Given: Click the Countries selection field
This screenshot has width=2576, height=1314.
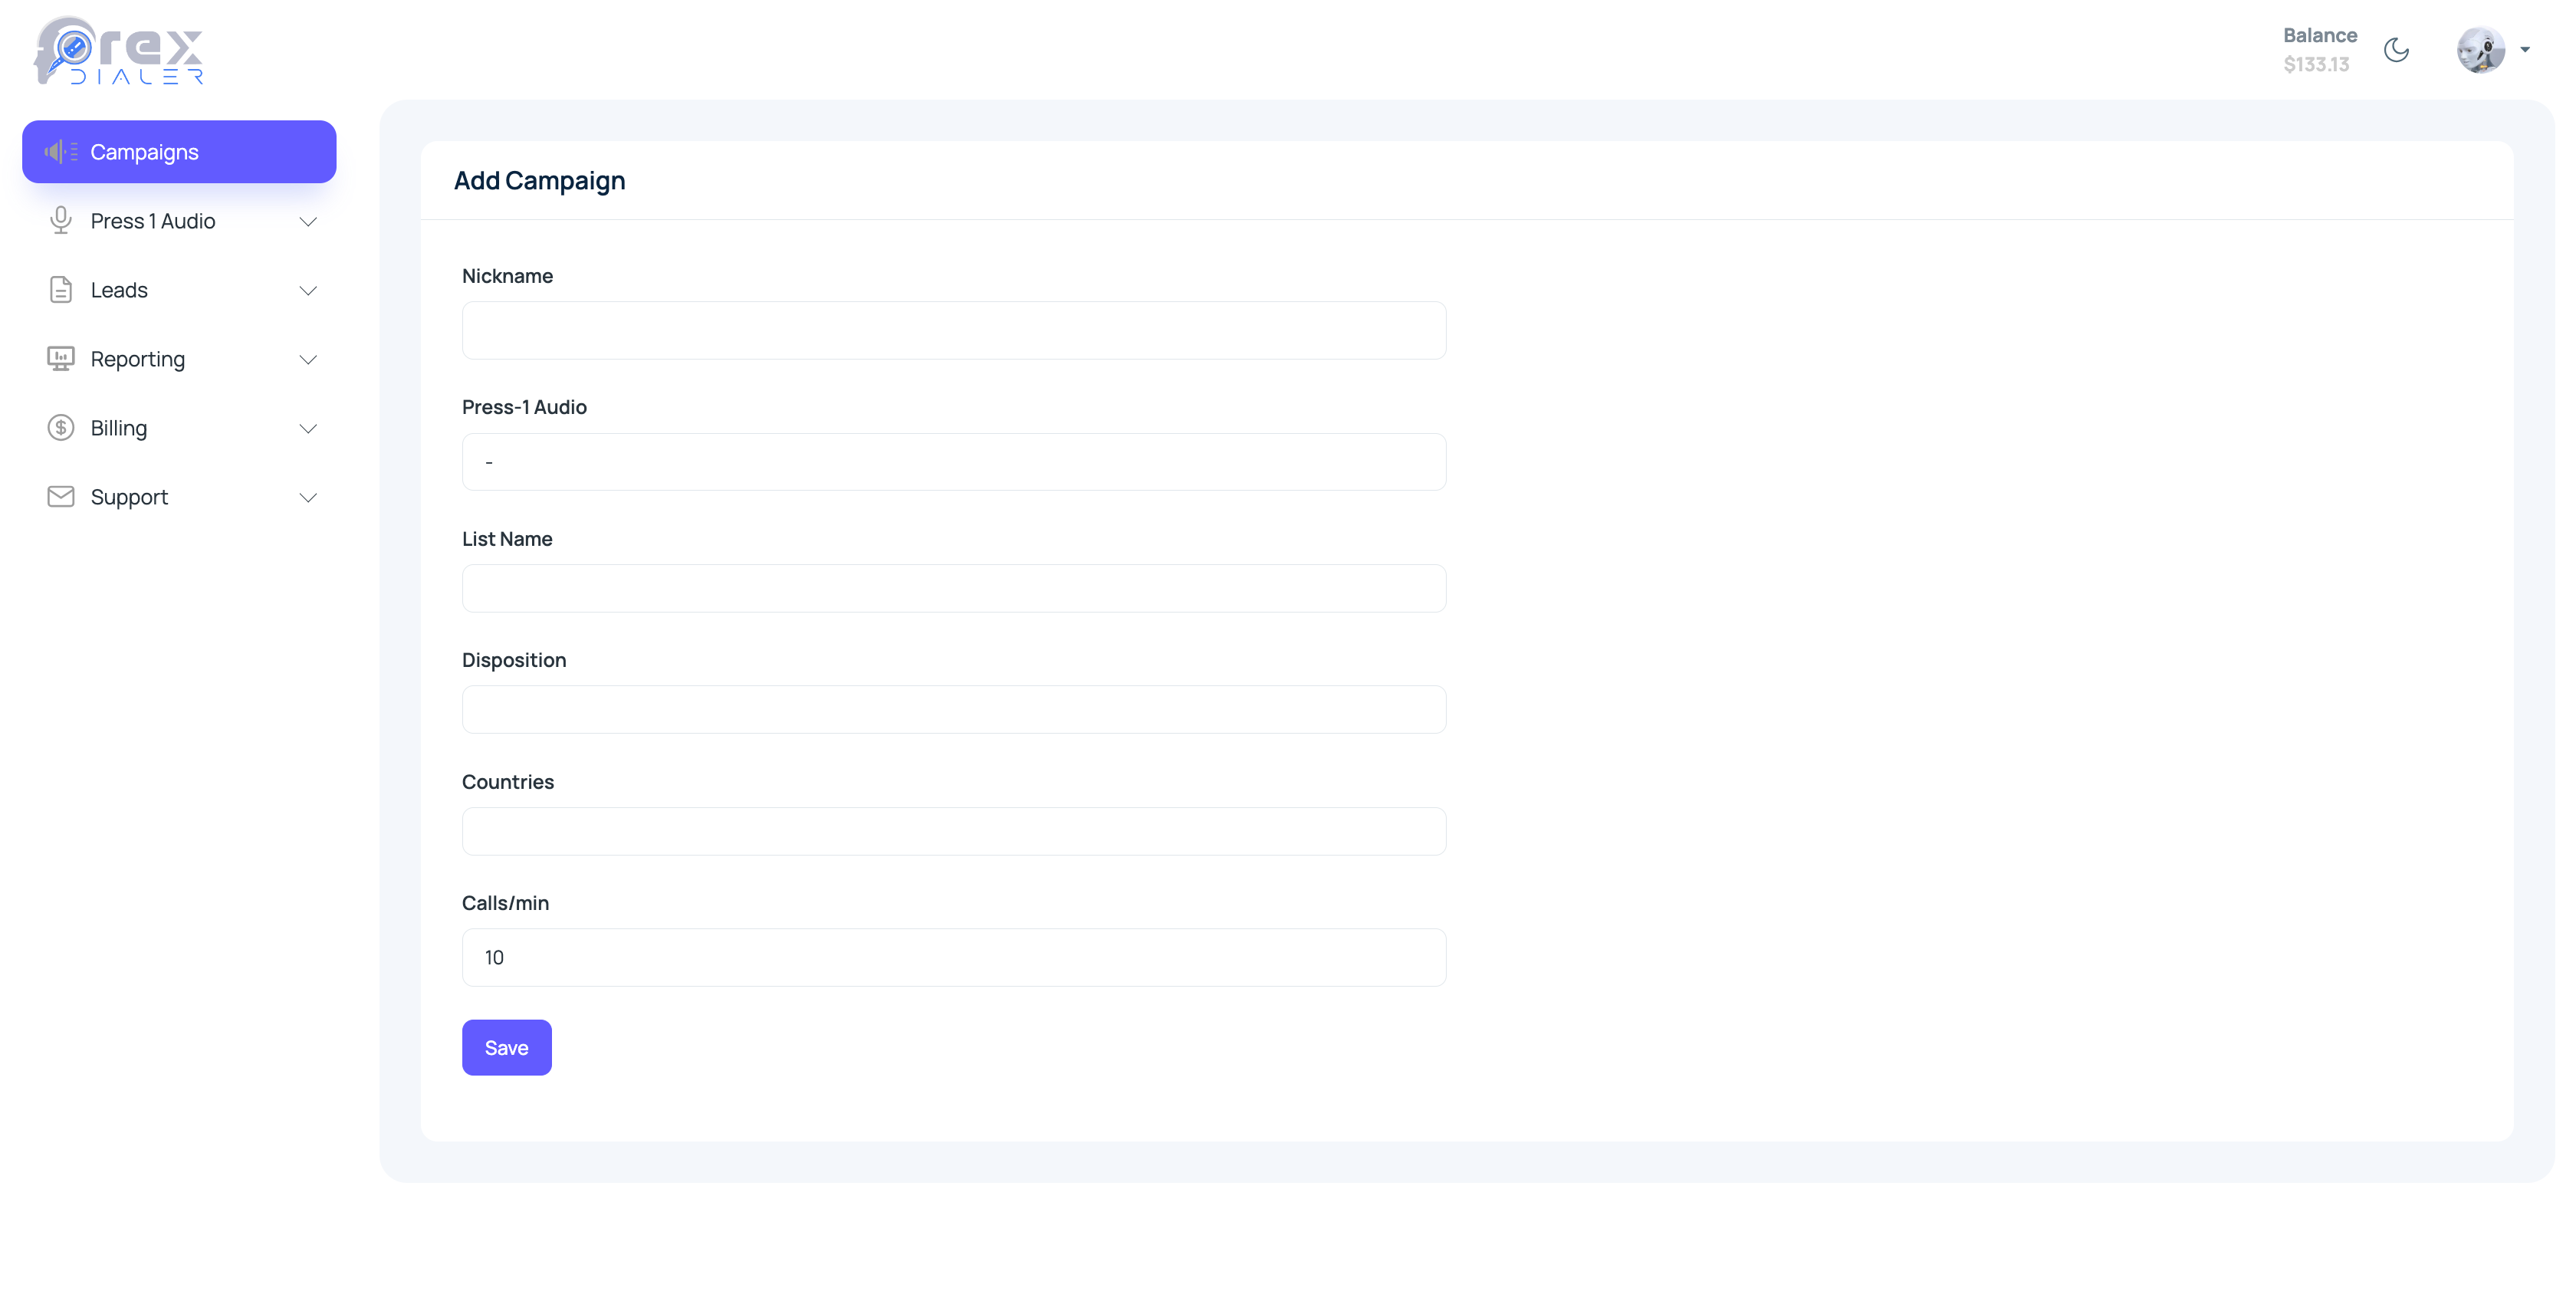Looking at the screenshot, I should tap(953, 831).
